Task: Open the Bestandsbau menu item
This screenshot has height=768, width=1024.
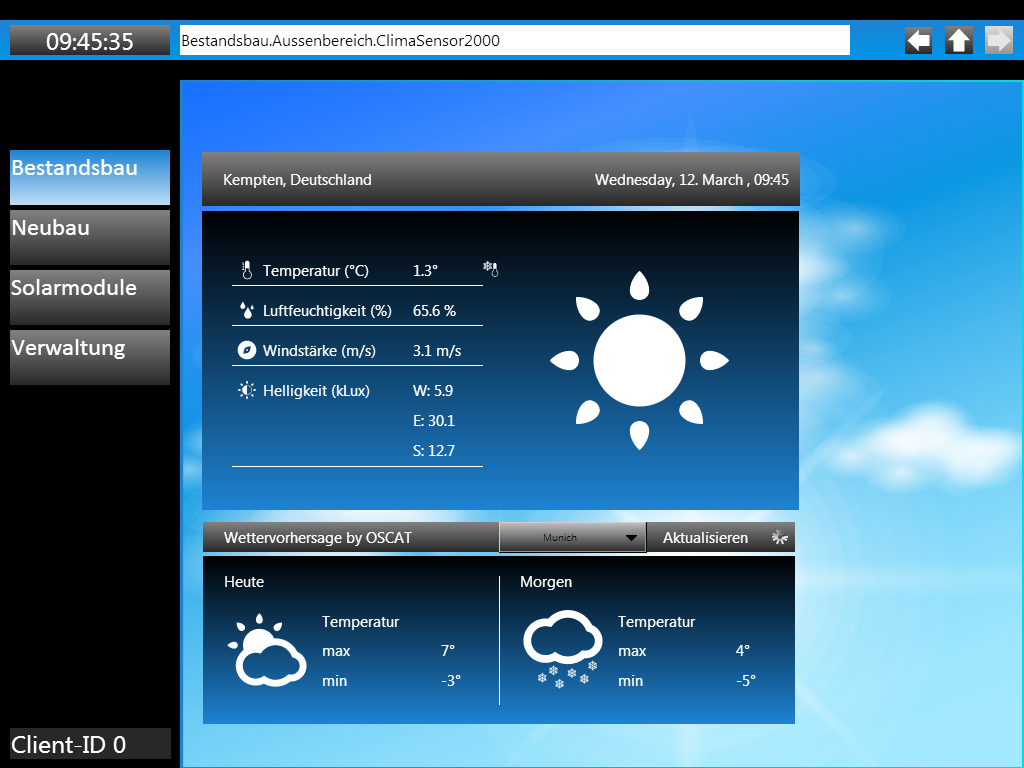Action: pyautogui.click(x=90, y=177)
